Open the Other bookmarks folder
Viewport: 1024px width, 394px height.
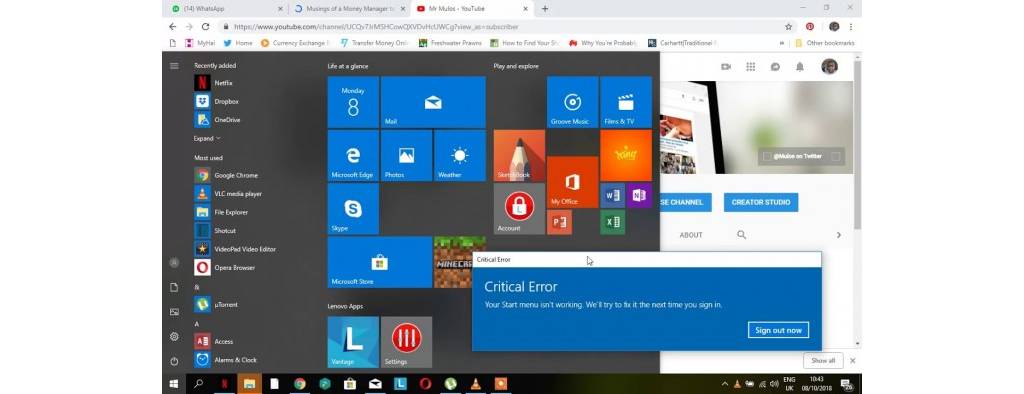coord(824,43)
